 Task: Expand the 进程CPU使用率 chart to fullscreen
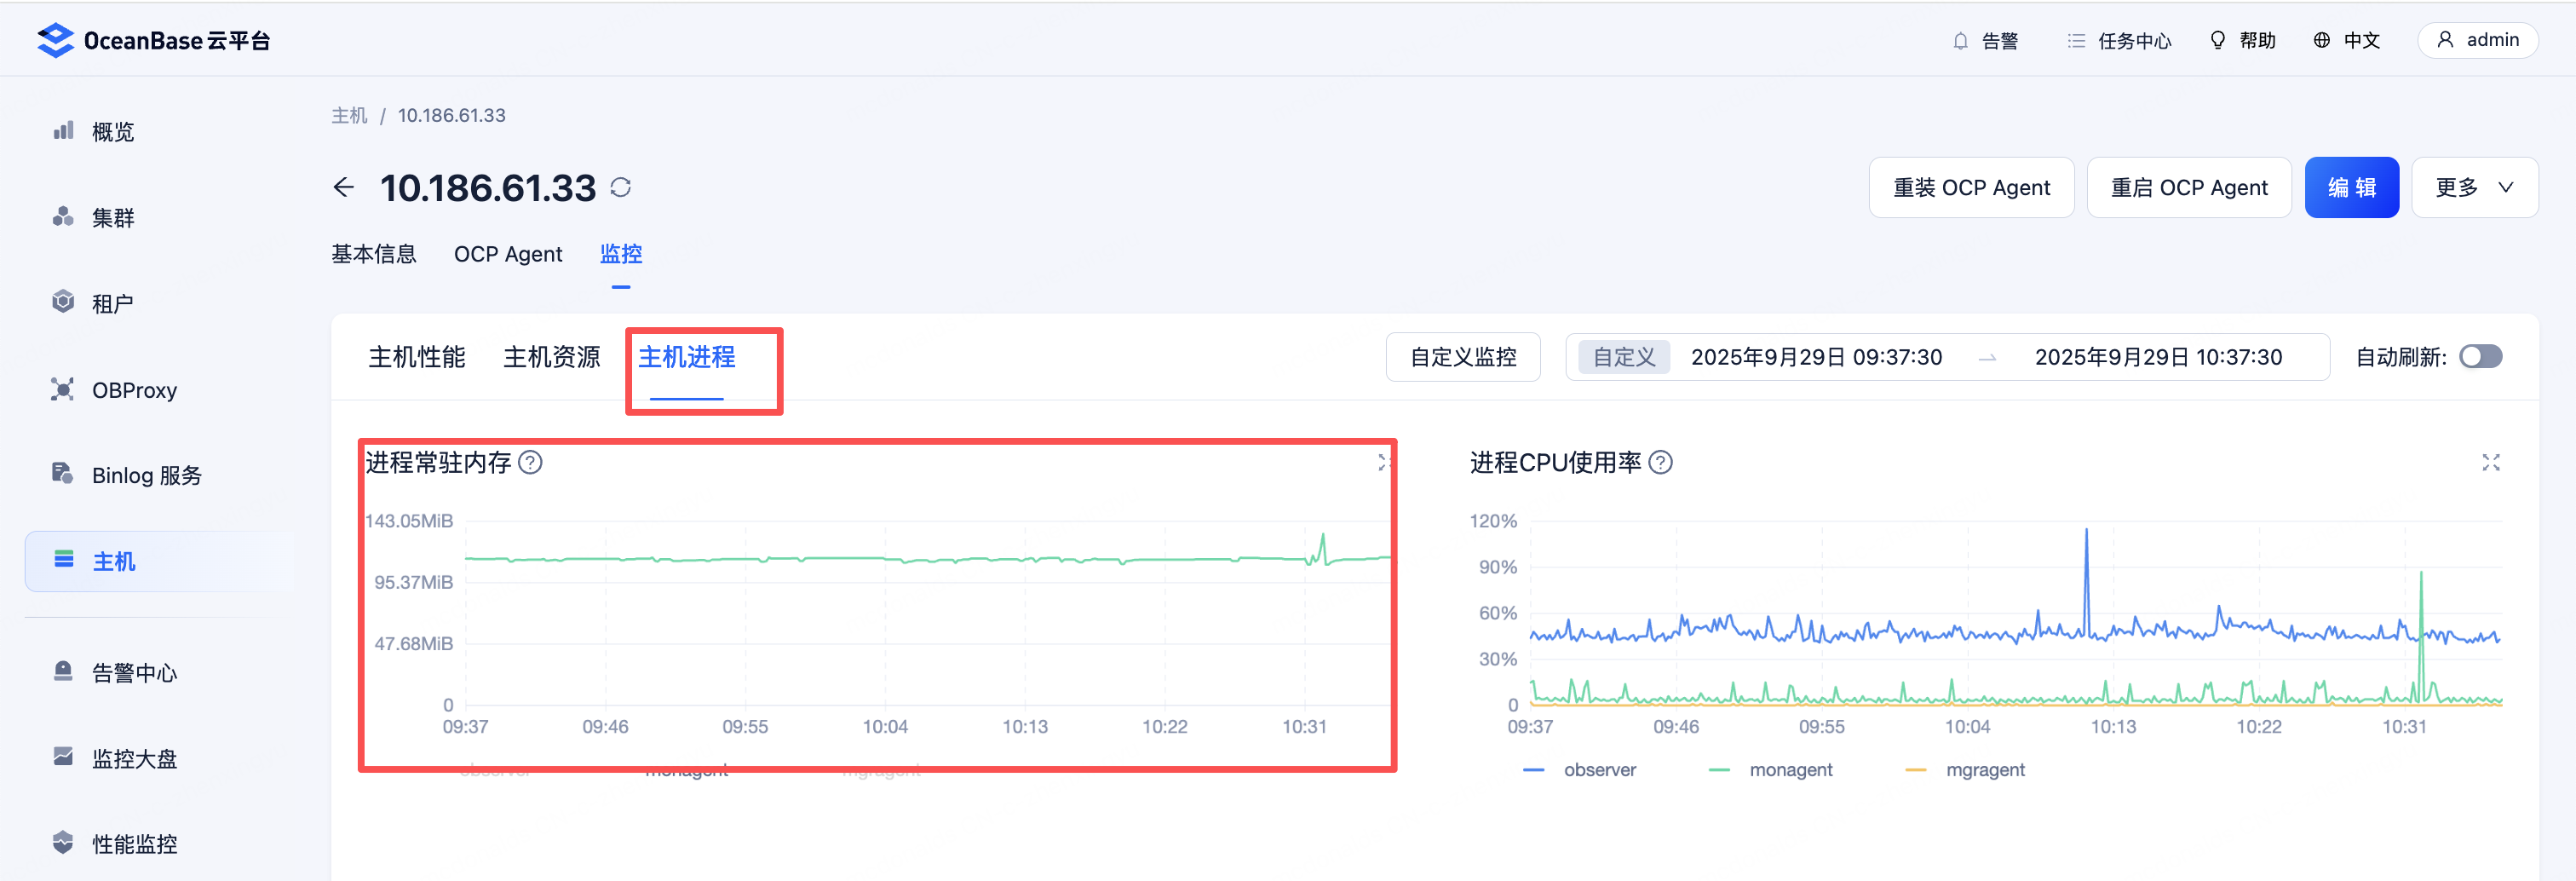(x=2490, y=462)
